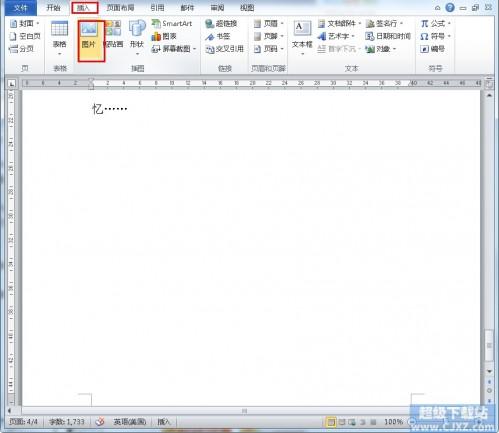The height and width of the screenshot is (433, 499).
Task: Insert a Cross-reference (交叉引用)
Action: coord(224,49)
